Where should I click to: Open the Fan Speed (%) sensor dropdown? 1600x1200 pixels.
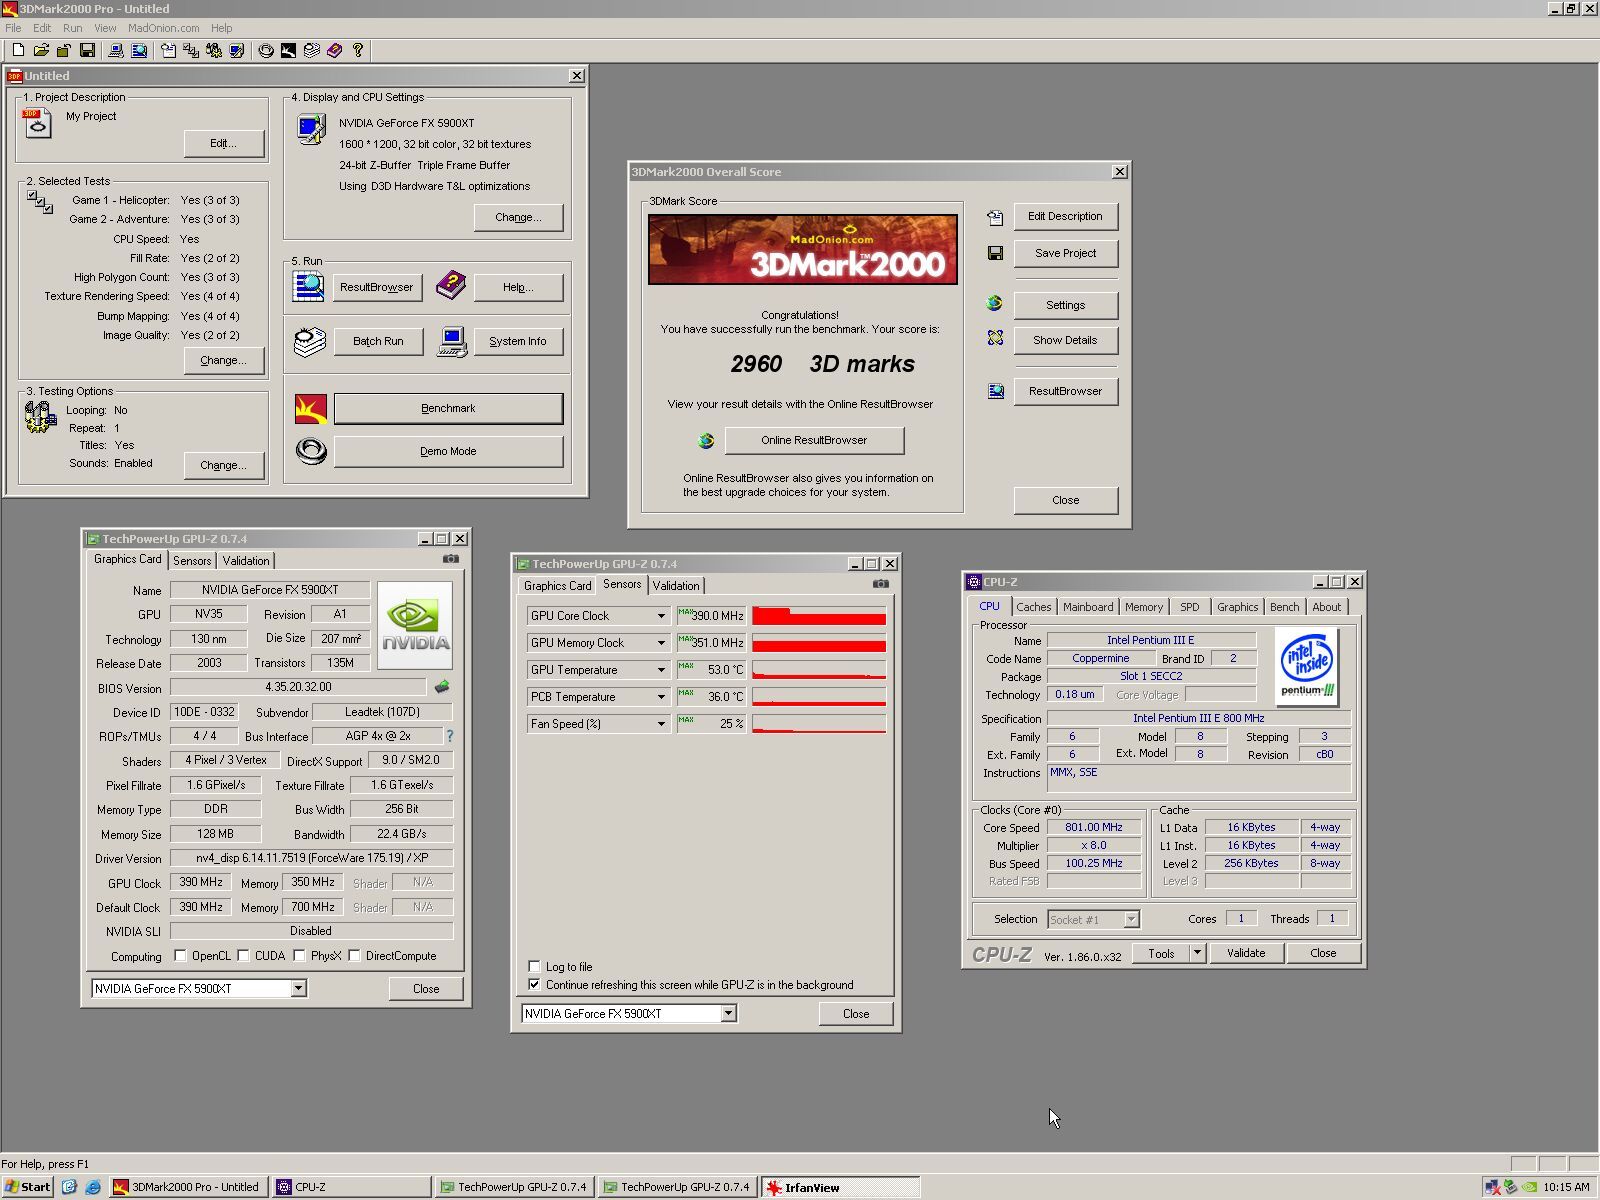pyautogui.click(x=661, y=724)
